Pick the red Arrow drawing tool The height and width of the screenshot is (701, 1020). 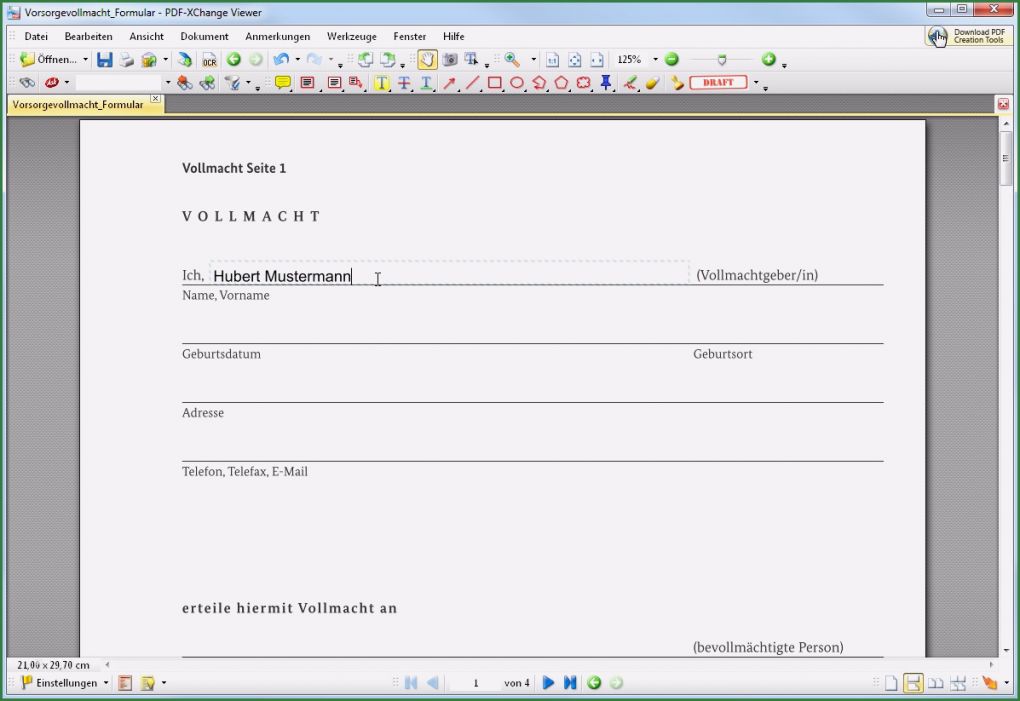tap(450, 83)
